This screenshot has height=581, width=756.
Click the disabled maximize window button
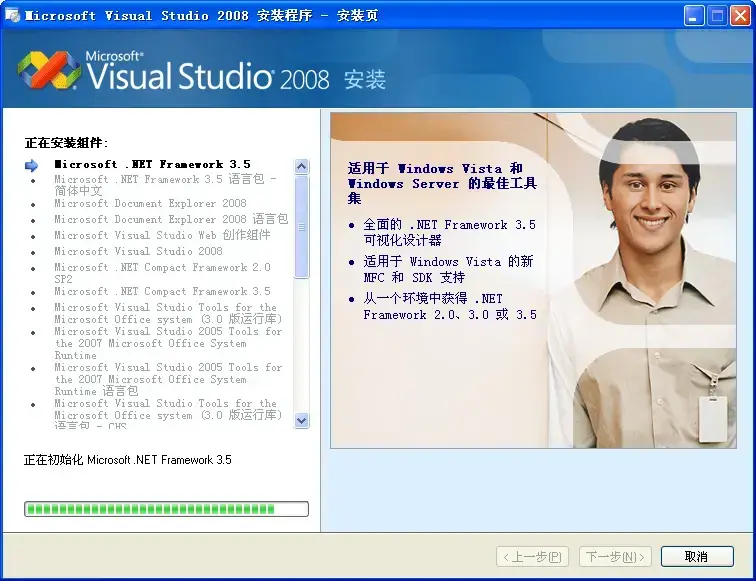pos(717,16)
